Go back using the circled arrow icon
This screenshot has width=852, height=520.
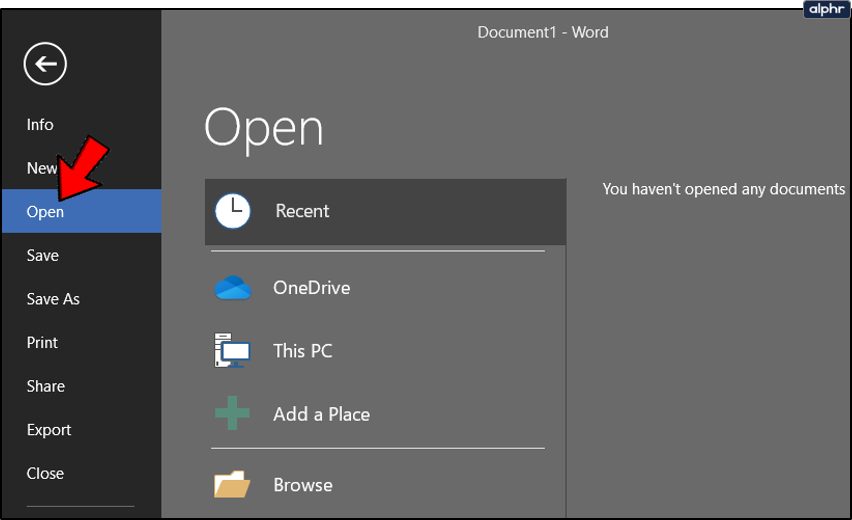45,64
